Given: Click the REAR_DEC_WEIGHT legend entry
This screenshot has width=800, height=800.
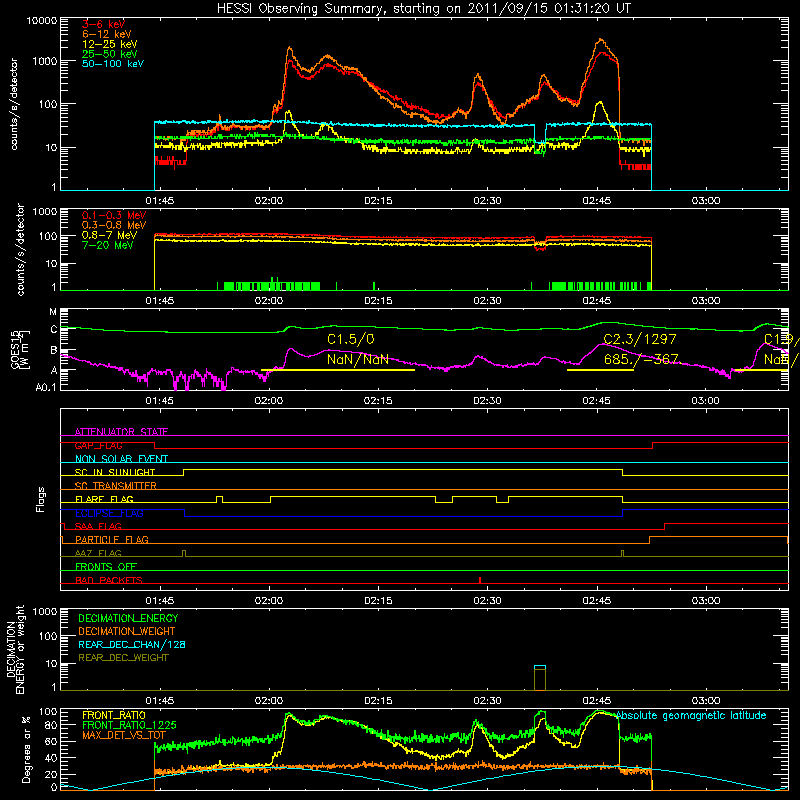Looking at the screenshot, I should click(123, 658).
